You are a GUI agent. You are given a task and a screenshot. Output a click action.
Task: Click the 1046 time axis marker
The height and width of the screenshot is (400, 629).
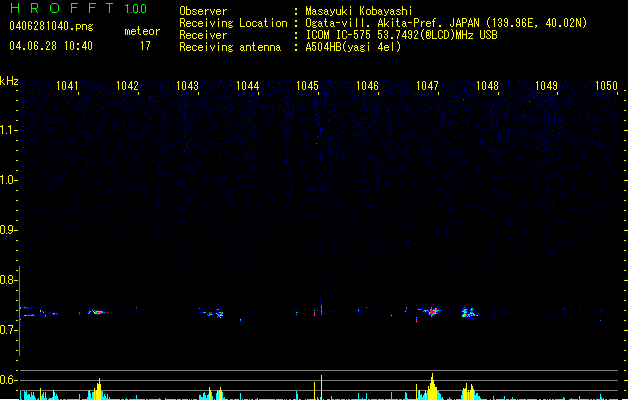pyautogui.click(x=367, y=86)
